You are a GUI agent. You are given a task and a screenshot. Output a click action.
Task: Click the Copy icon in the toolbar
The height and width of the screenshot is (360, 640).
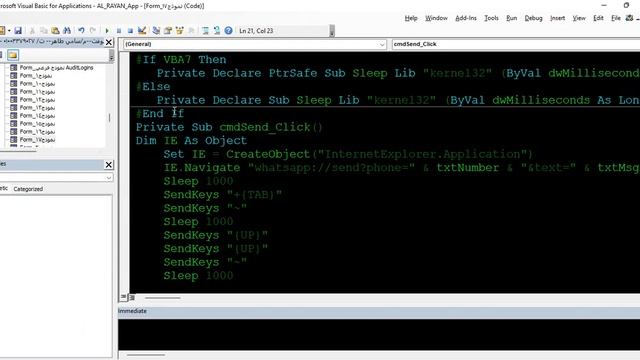click(43, 31)
